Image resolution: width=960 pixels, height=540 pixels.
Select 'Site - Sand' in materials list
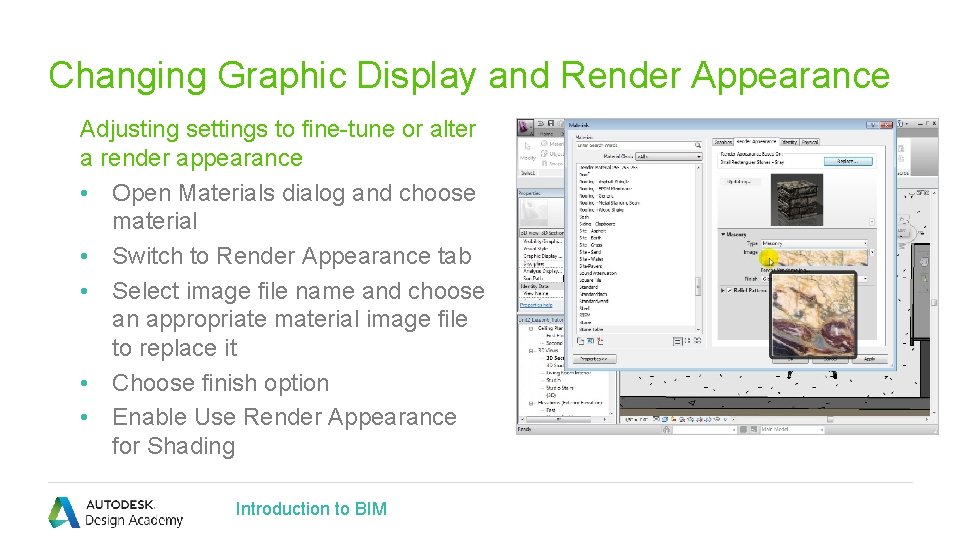click(x=590, y=252)
